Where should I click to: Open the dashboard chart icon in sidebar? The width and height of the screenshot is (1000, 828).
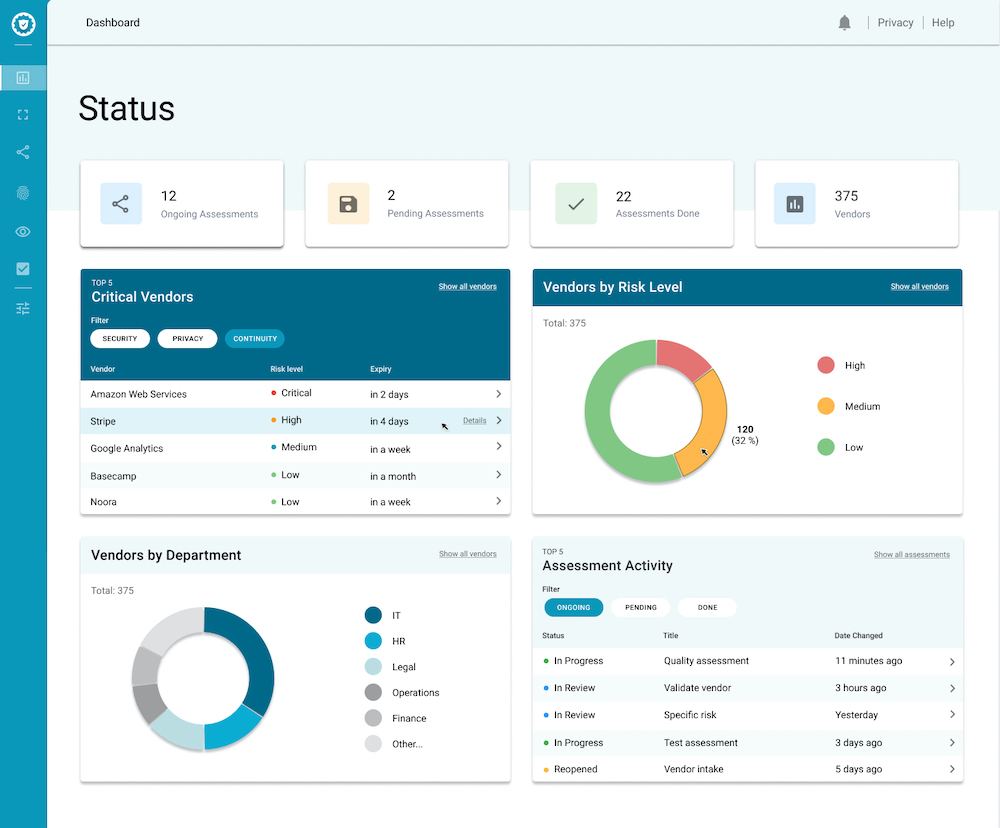(x=23, y=78)
